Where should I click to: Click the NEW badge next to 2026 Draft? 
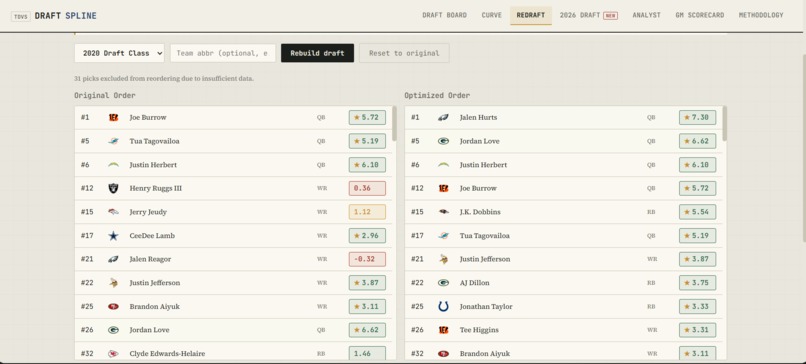(x=611, y=16)
